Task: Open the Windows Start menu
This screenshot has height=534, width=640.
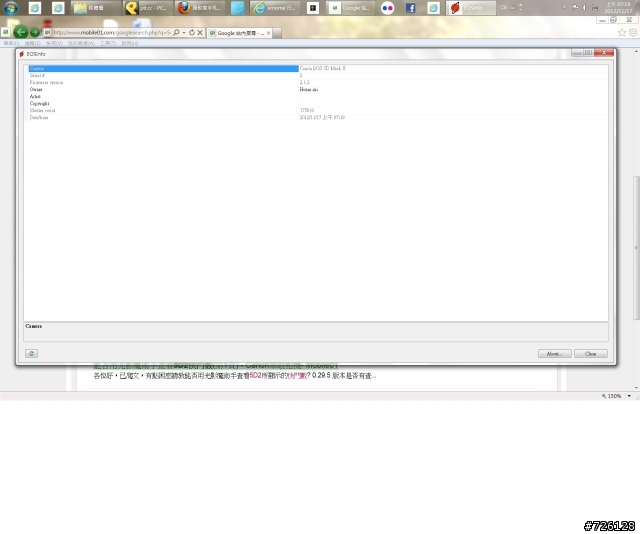Action: 10,8
